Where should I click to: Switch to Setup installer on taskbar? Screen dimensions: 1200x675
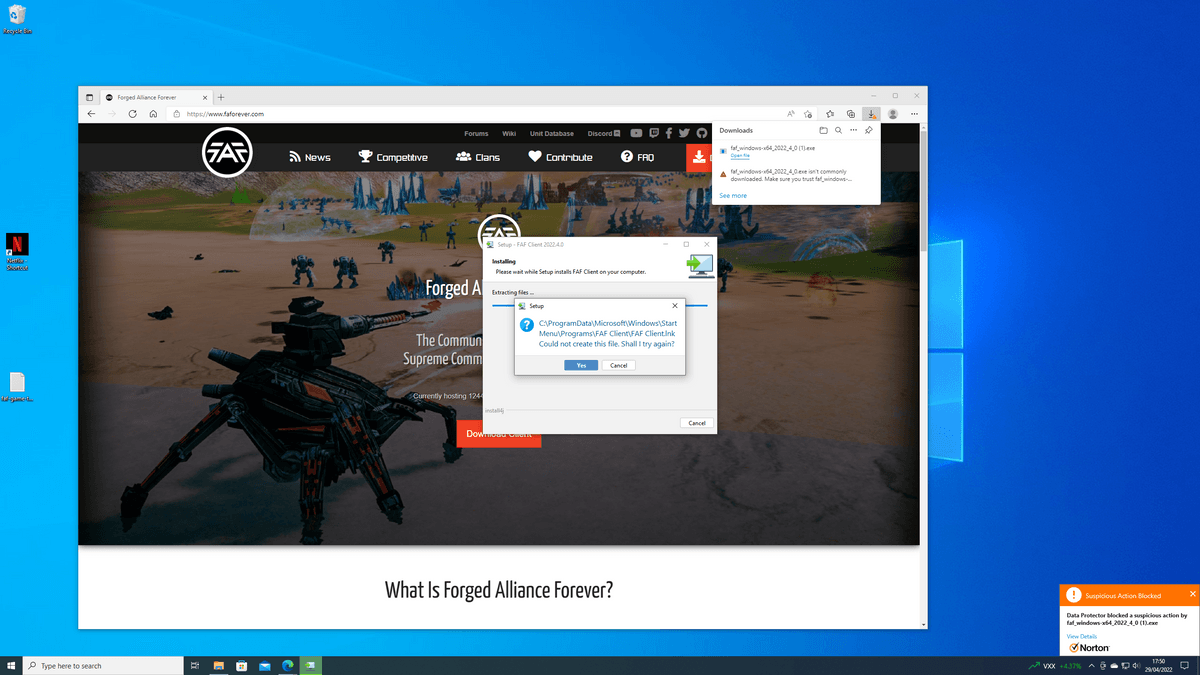tap(310, 666)
